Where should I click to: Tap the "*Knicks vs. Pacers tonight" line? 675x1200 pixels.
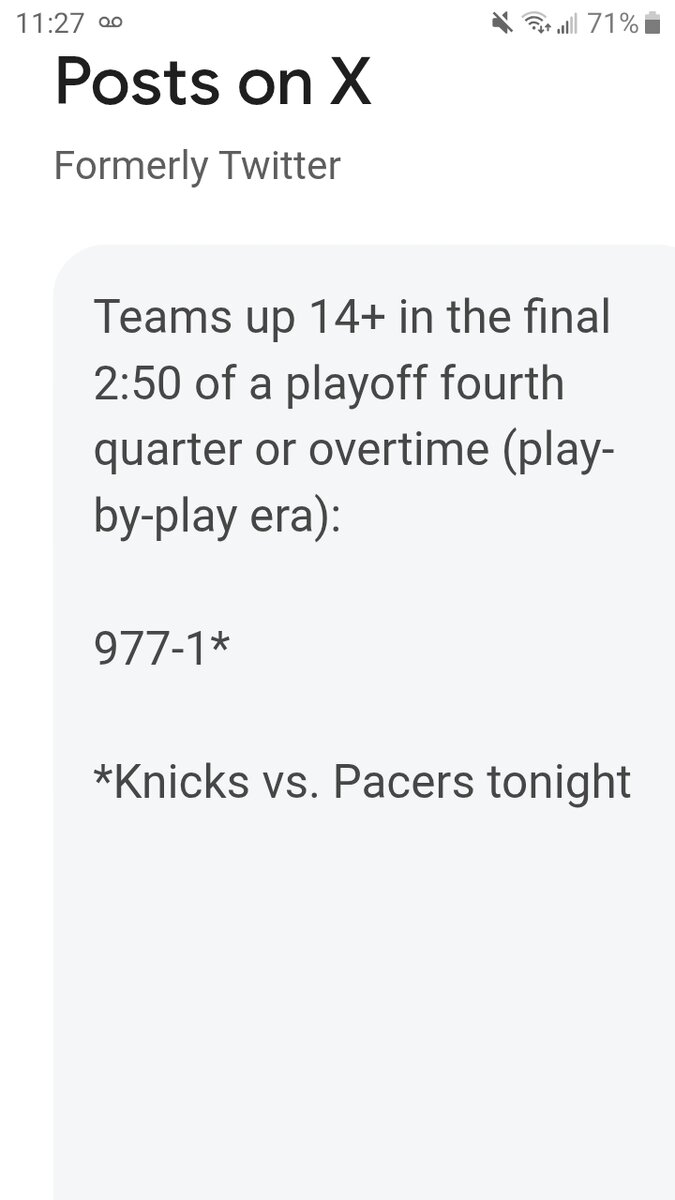click(362, 781)
